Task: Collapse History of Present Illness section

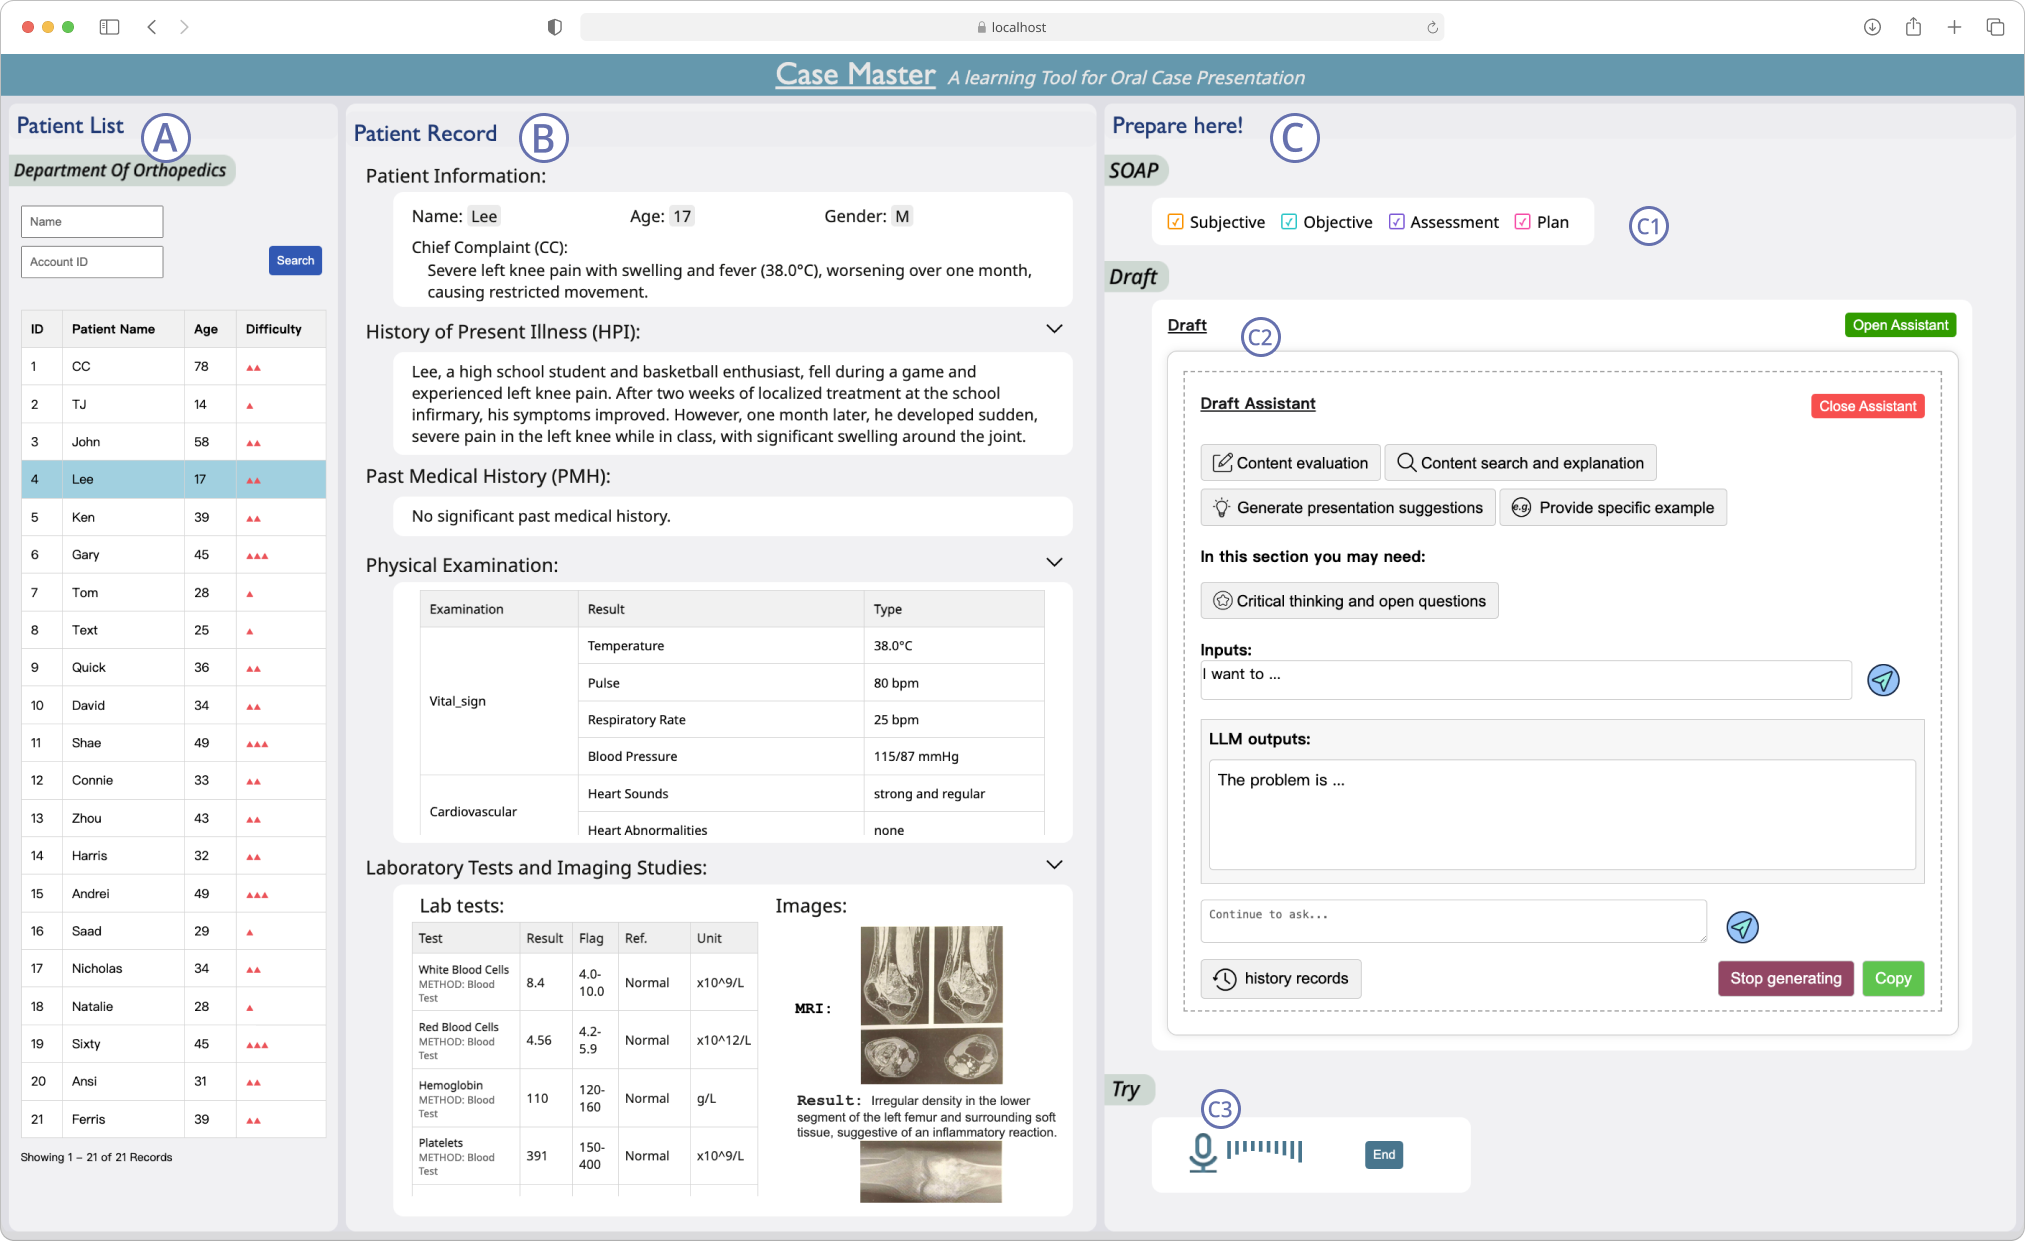Action: click(1054, 329)
